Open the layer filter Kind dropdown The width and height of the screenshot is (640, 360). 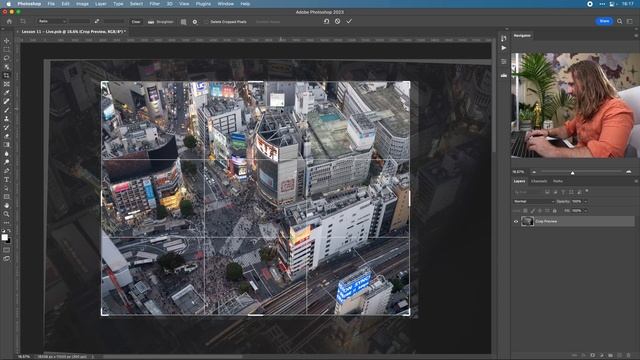(x=528, y=192)
